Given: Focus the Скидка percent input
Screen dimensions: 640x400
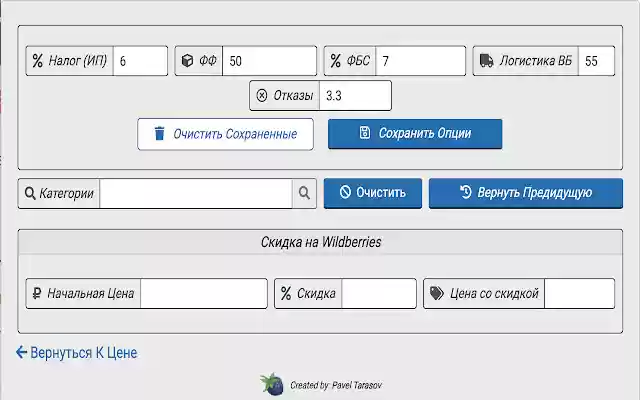Looking at the screenshot, I should click(379, 293).
